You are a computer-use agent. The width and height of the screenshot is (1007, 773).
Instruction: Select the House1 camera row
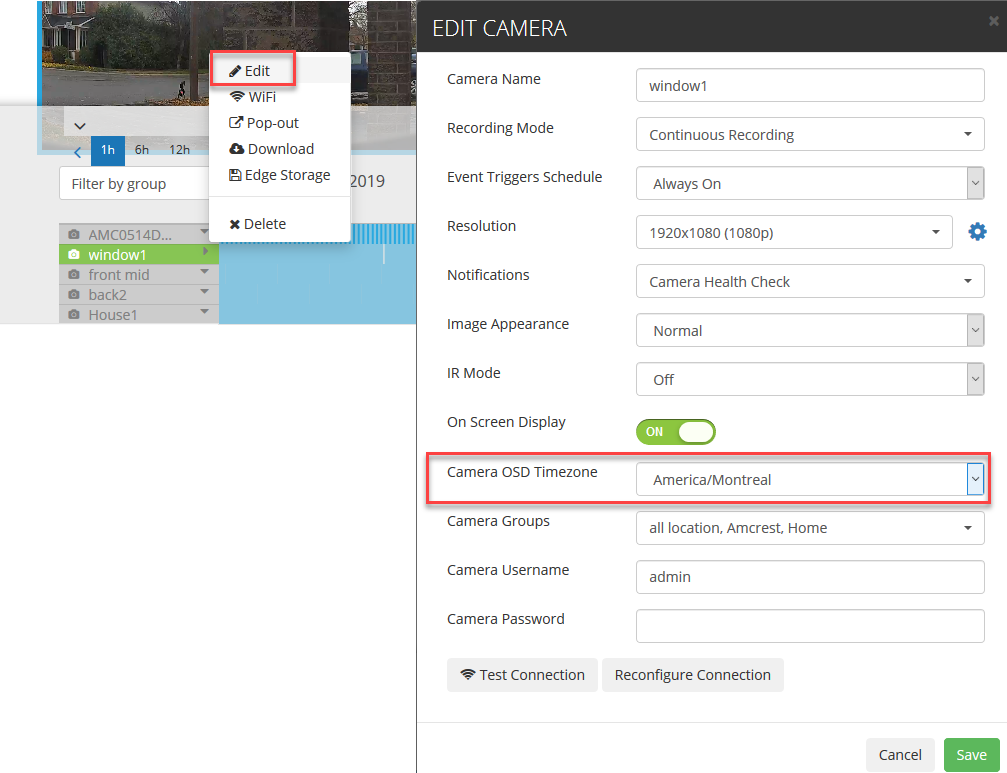tap(139, 315)
